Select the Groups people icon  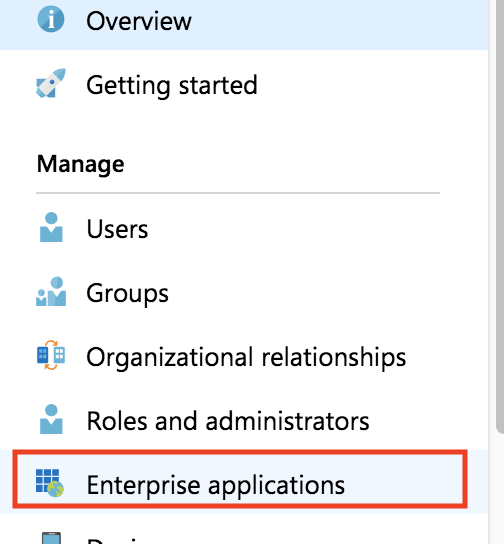point(51,291)
